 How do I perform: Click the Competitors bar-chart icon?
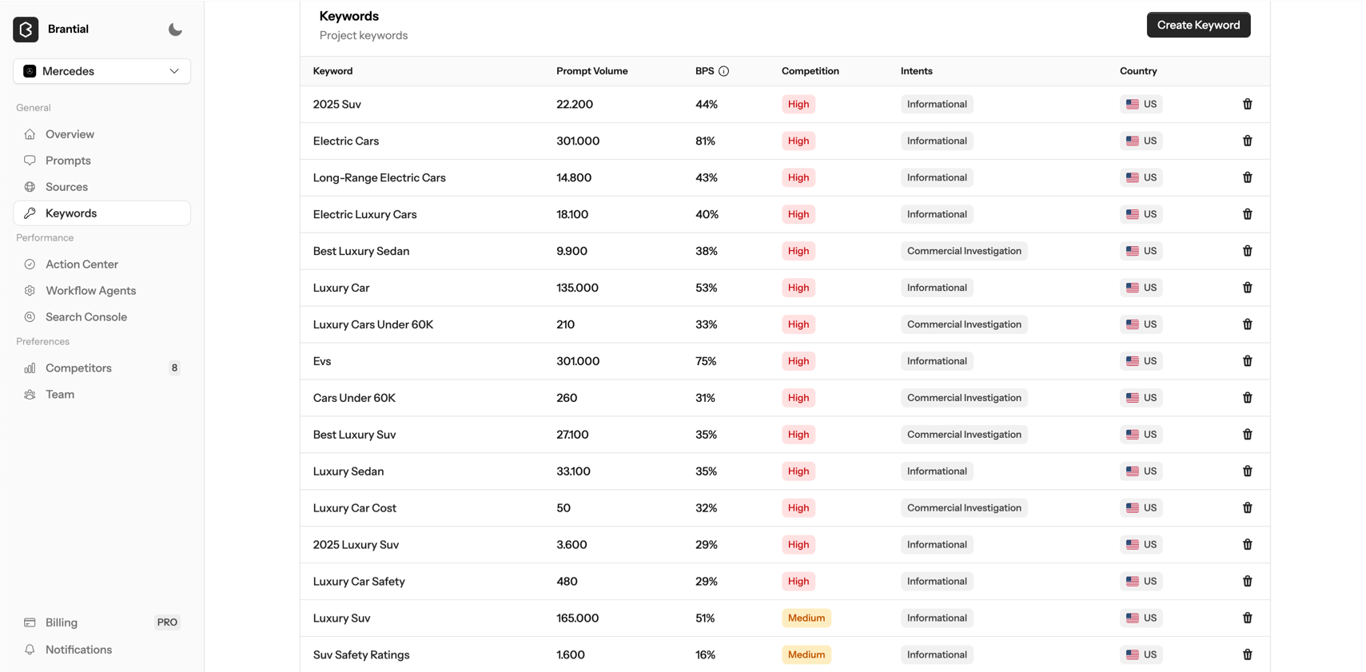click(31, 367)
